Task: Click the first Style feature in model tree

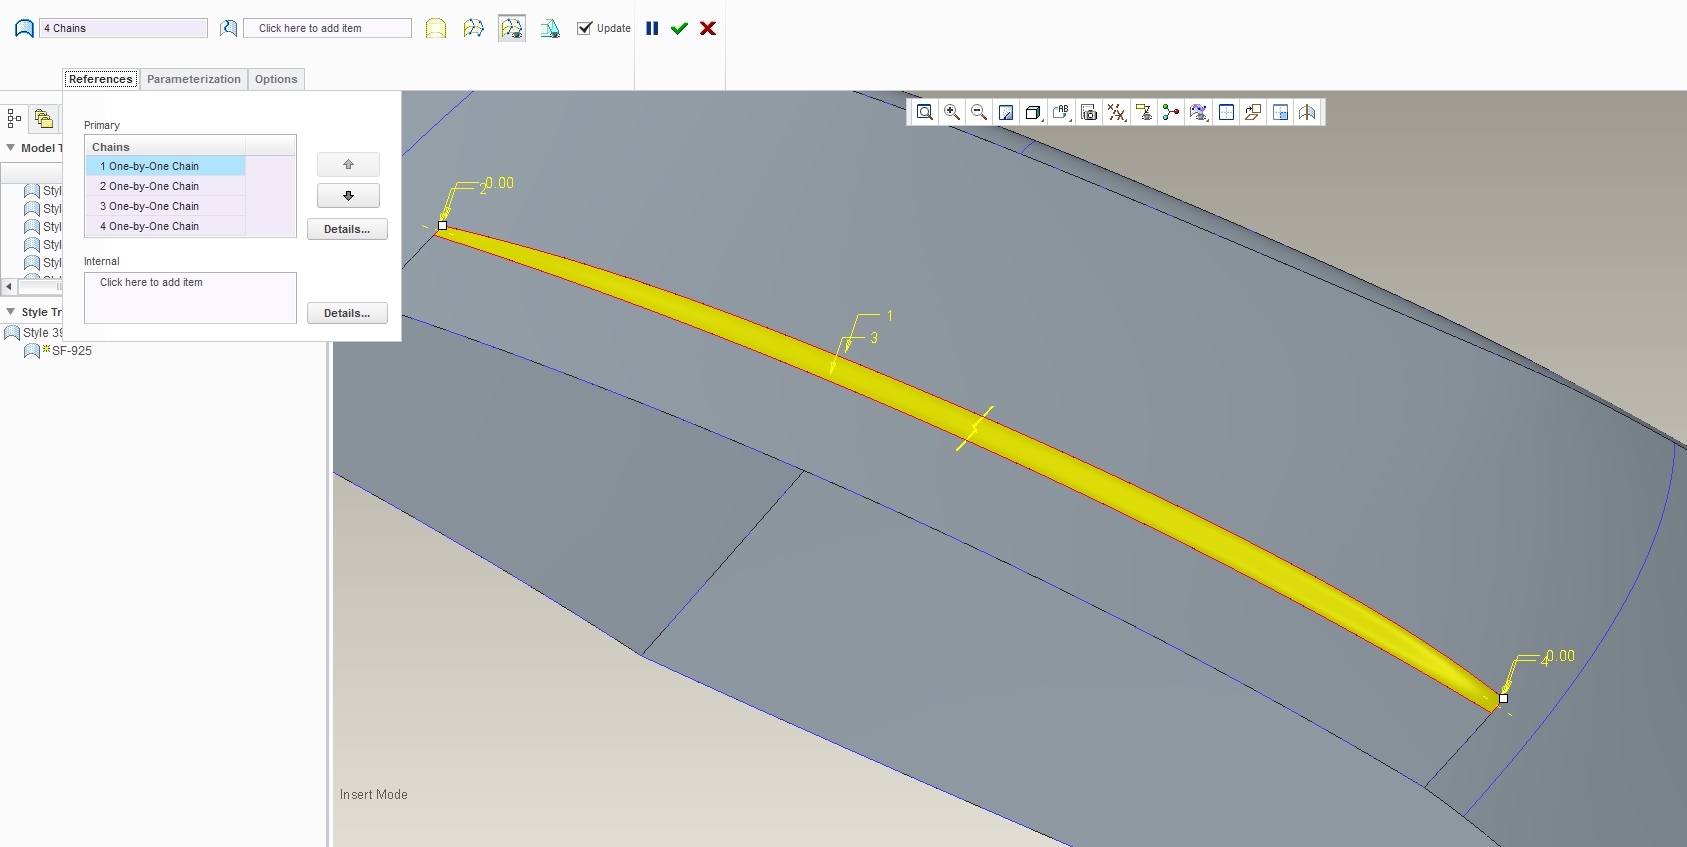Action: pos(43,191)
